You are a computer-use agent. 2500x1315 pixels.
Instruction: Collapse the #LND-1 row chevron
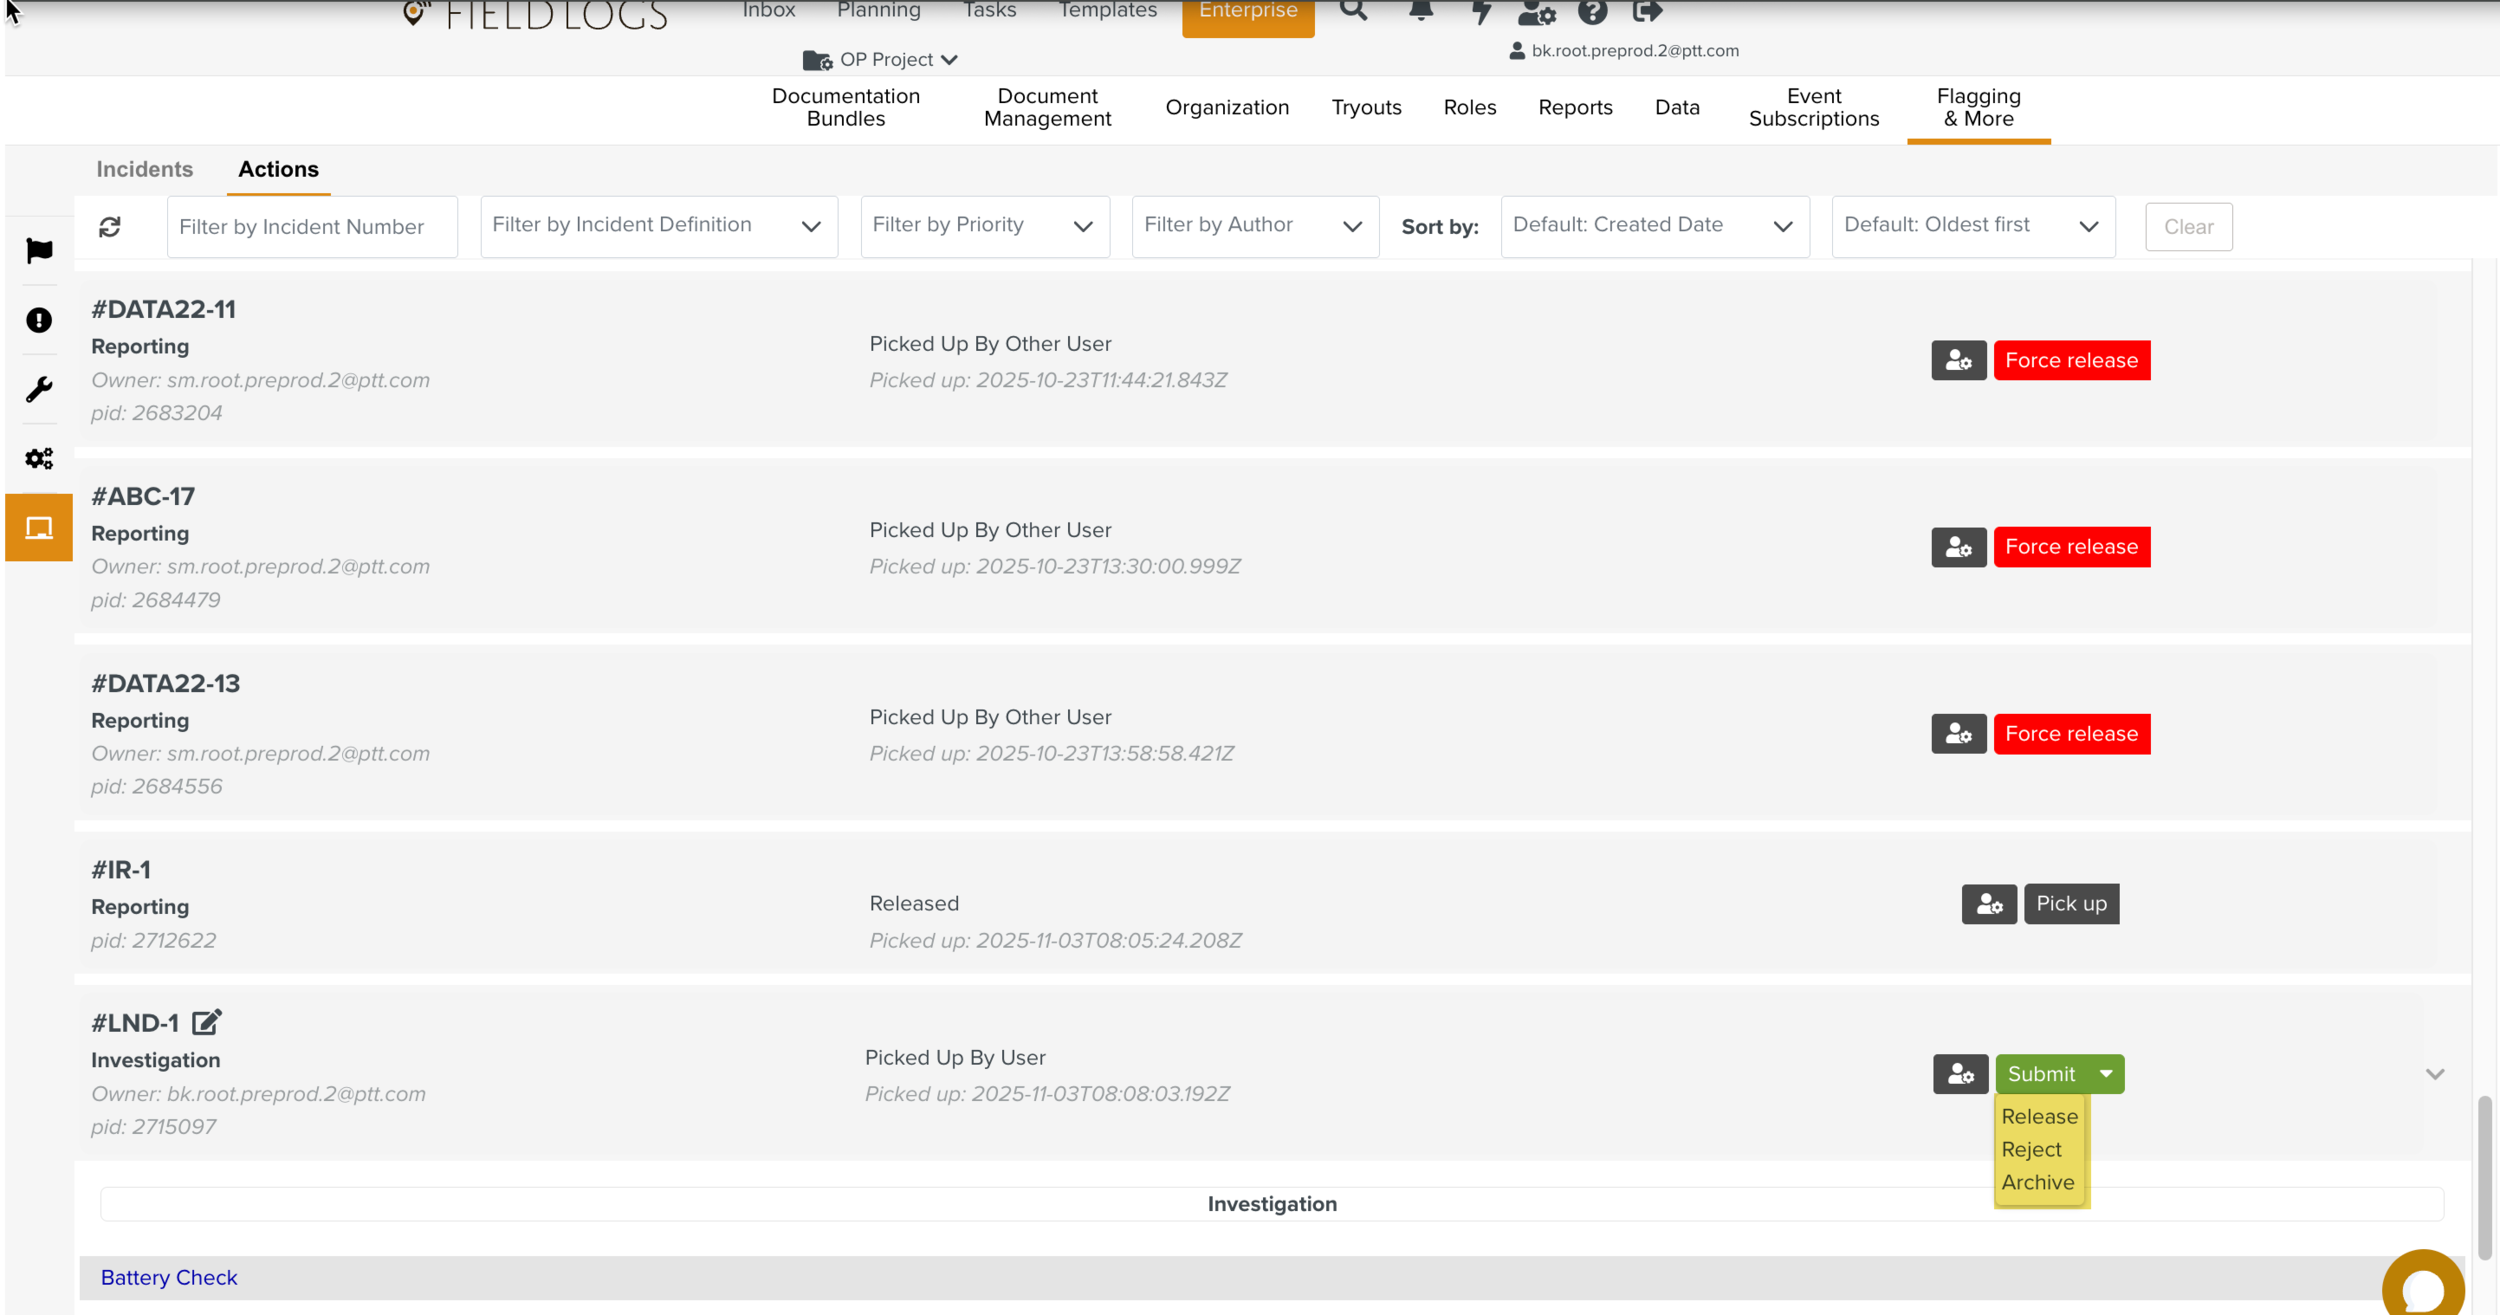(x=2434, y=1074)
